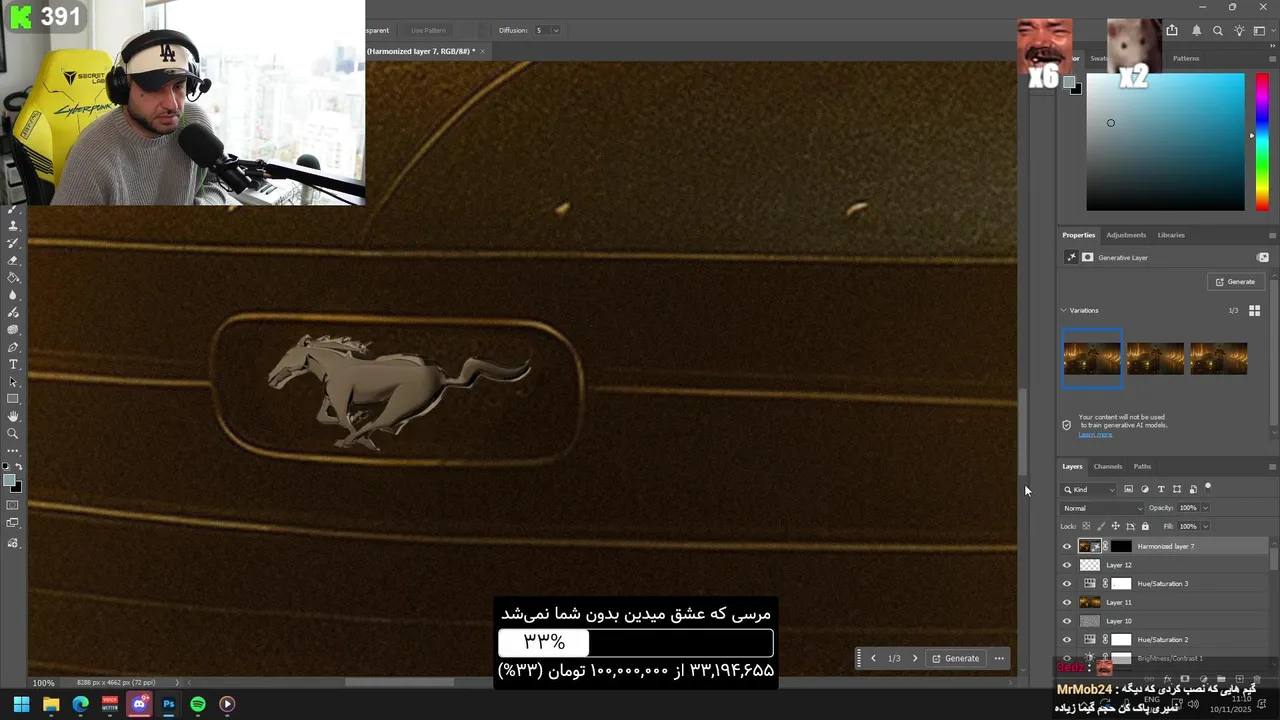The image size is (1280, 720).
Task: Select the third variation thumbnail
Action: coord(1218,358)
